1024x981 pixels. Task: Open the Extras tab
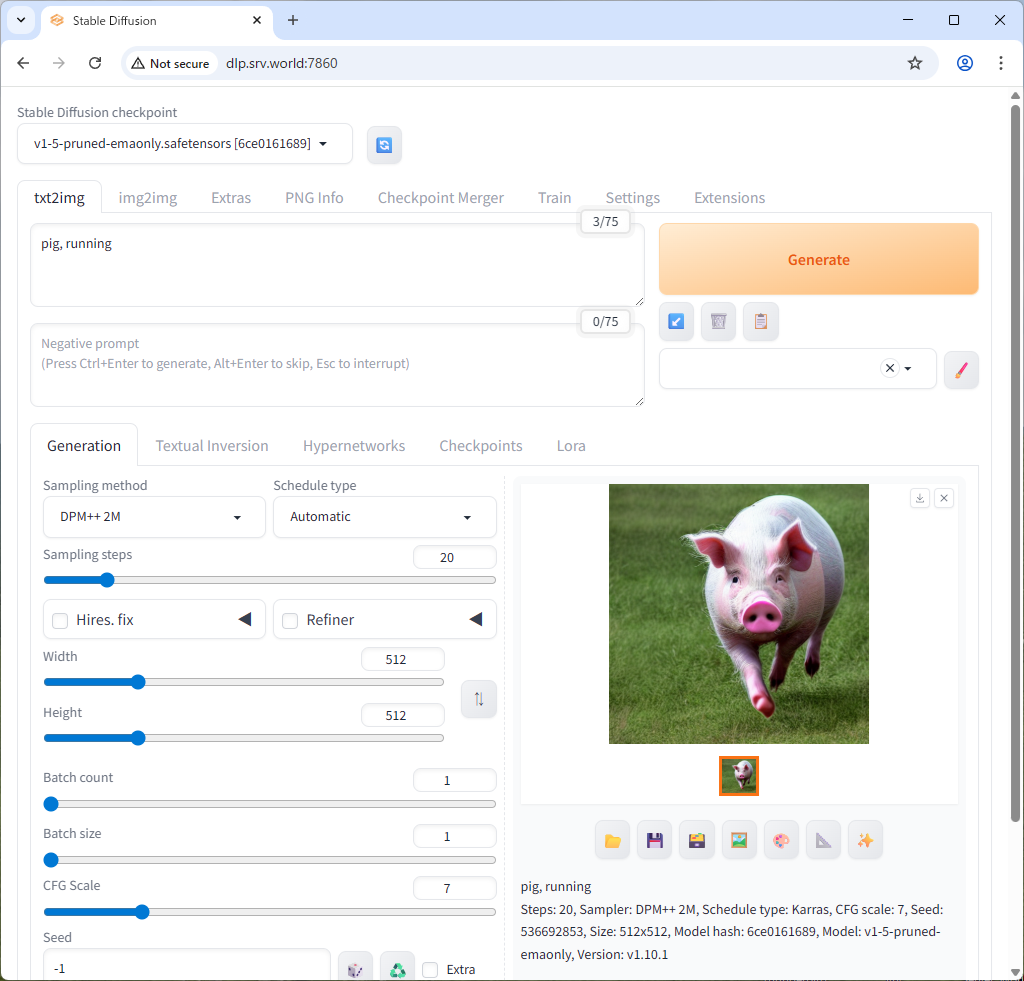(x=231, y=198)
